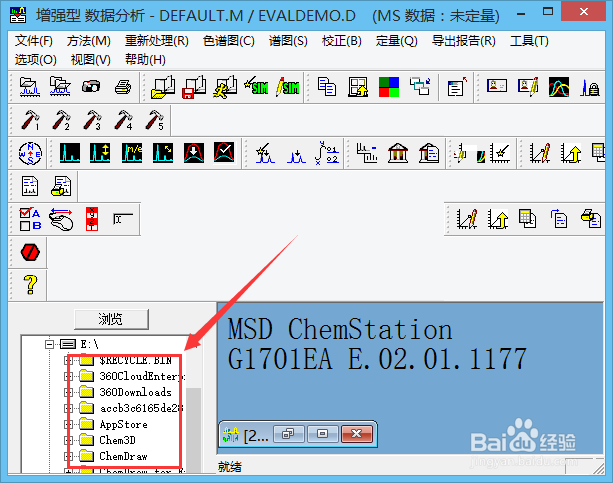Open the 方法(M) menu
This screenshot has height=483, width=613.
[x=89, y=41]
